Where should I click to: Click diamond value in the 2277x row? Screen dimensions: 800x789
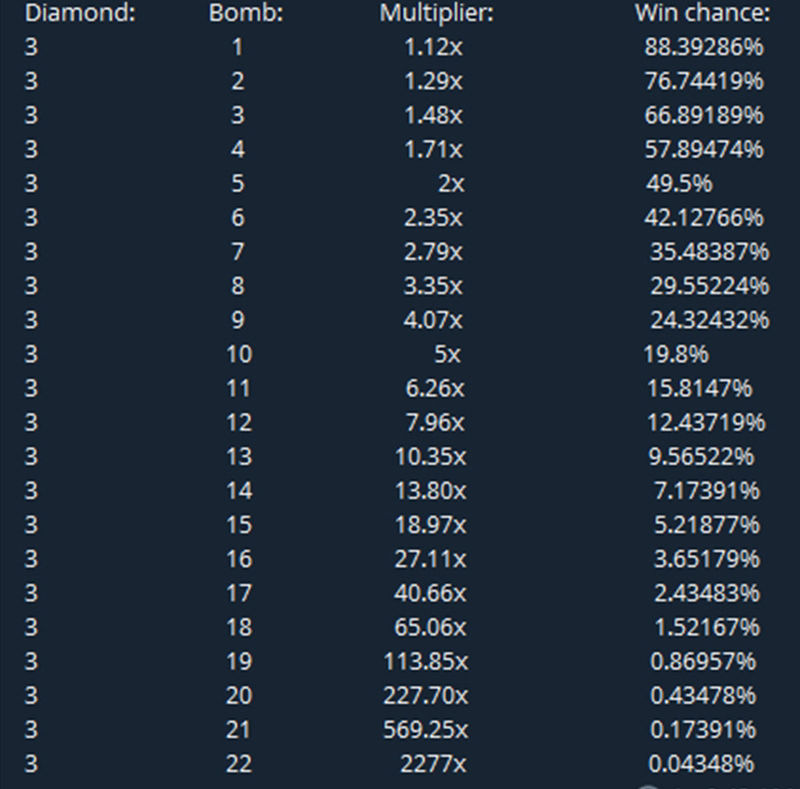pos(31,765)
